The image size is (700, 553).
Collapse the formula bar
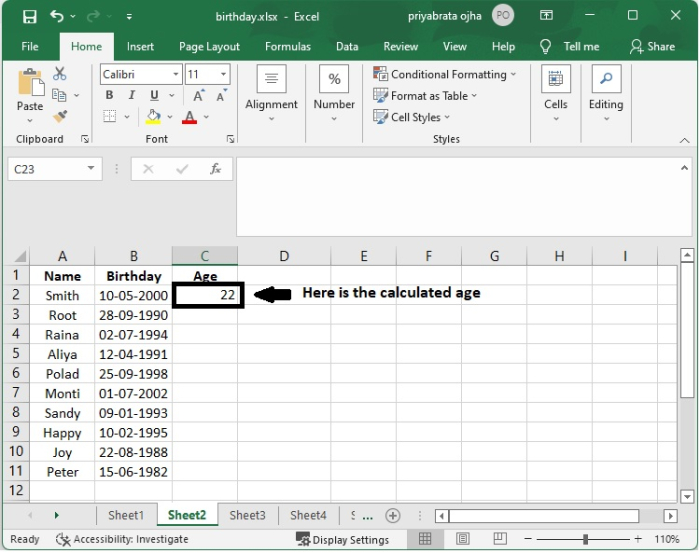[x=684, y=168]
